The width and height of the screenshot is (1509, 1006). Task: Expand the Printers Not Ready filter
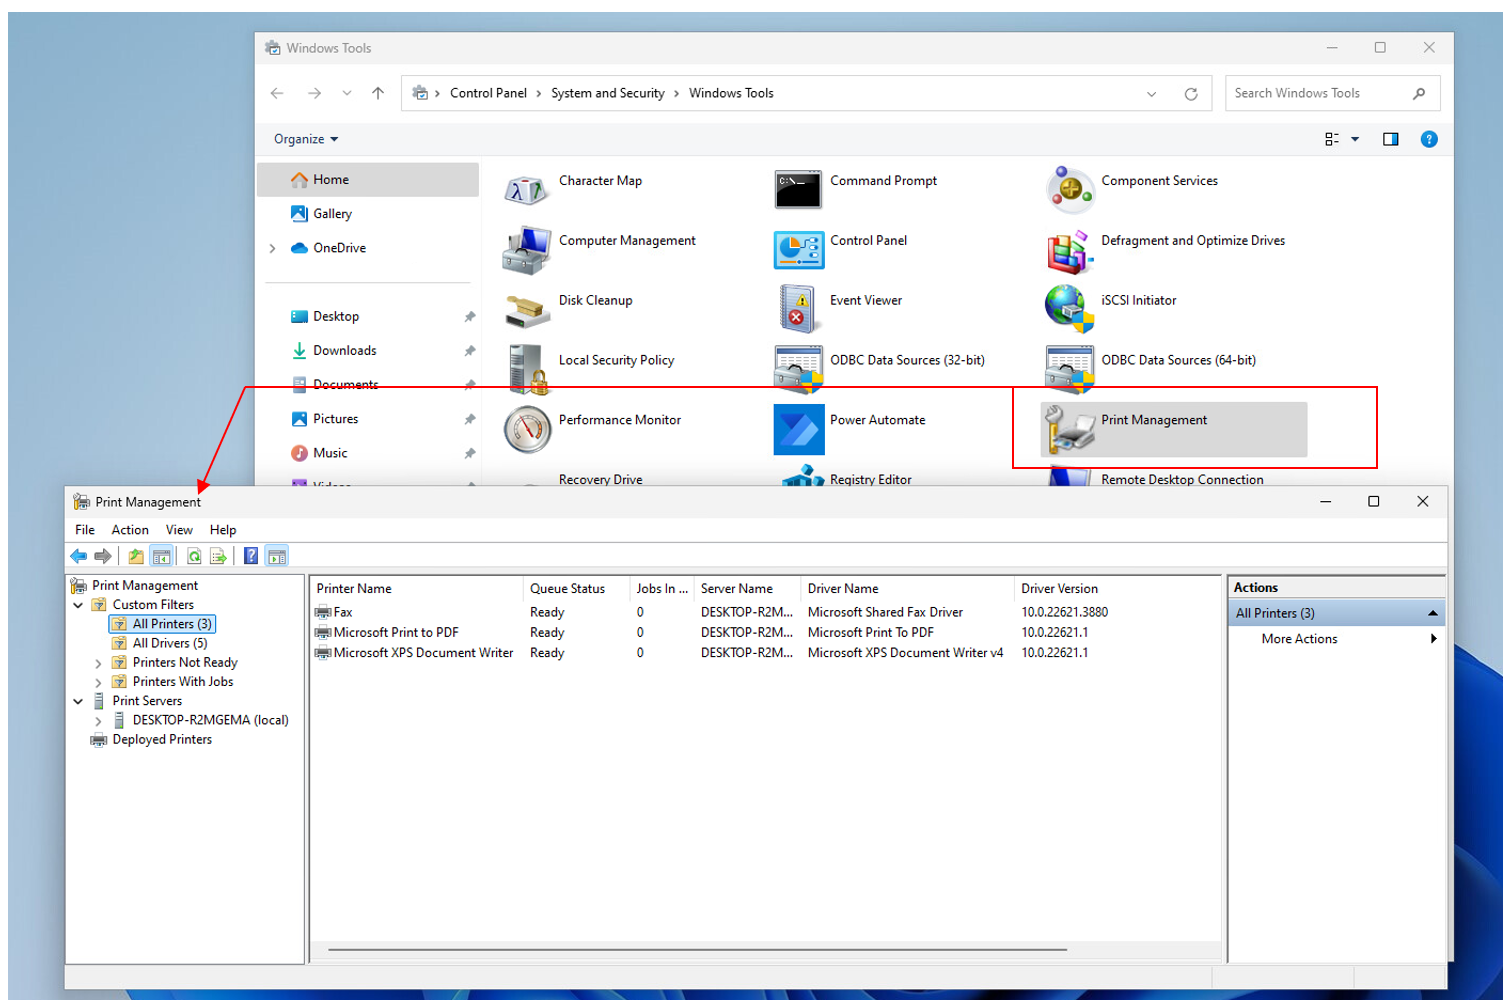[x=98, y=663]
